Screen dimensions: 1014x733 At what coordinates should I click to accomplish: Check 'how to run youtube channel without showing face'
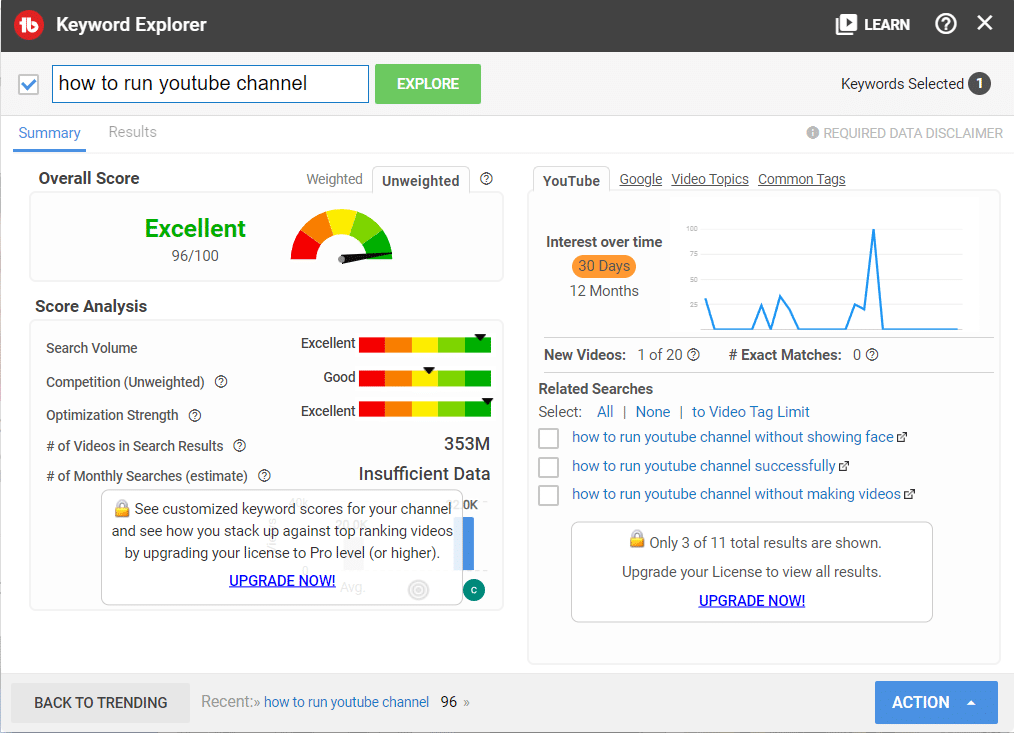pyautogui.click(x=548, y=438)
